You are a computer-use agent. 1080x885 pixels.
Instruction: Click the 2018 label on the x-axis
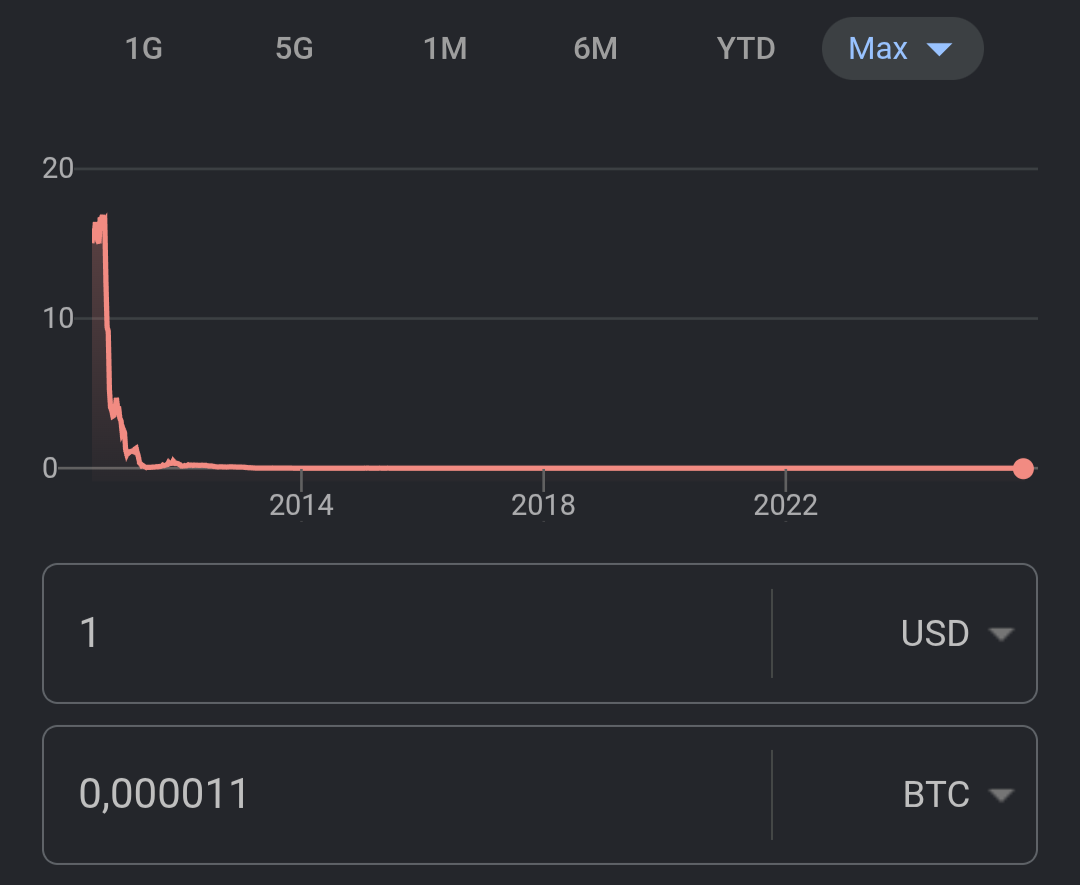(543, 505)
